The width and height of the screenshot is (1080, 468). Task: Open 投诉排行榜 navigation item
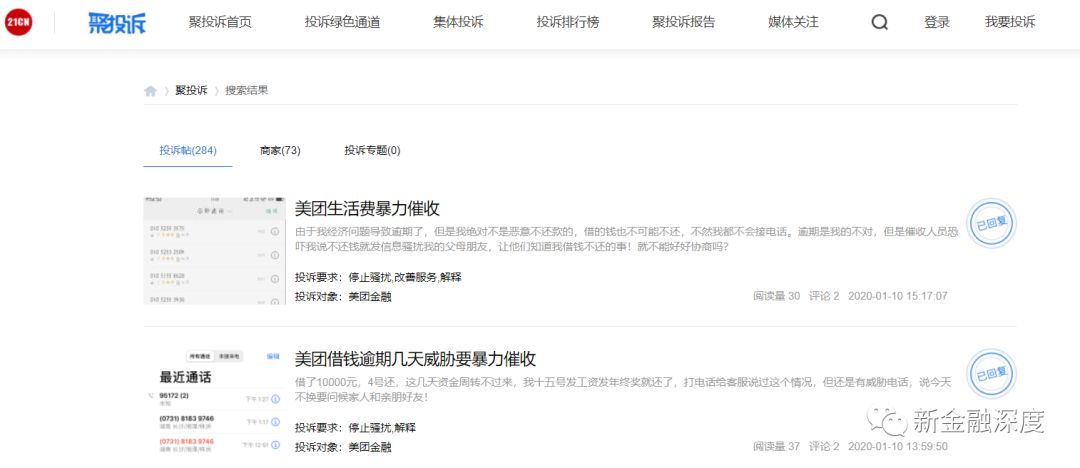pyautogui.click(x=568, y=22)
